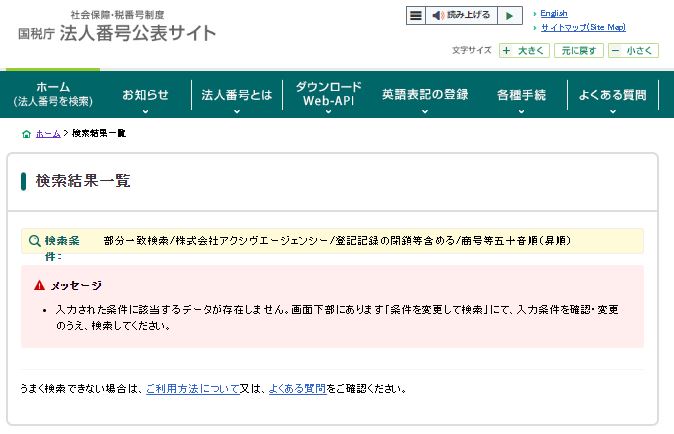Click the メッセージ label text
The image size is (674, 434).
(x=76, y=286)
